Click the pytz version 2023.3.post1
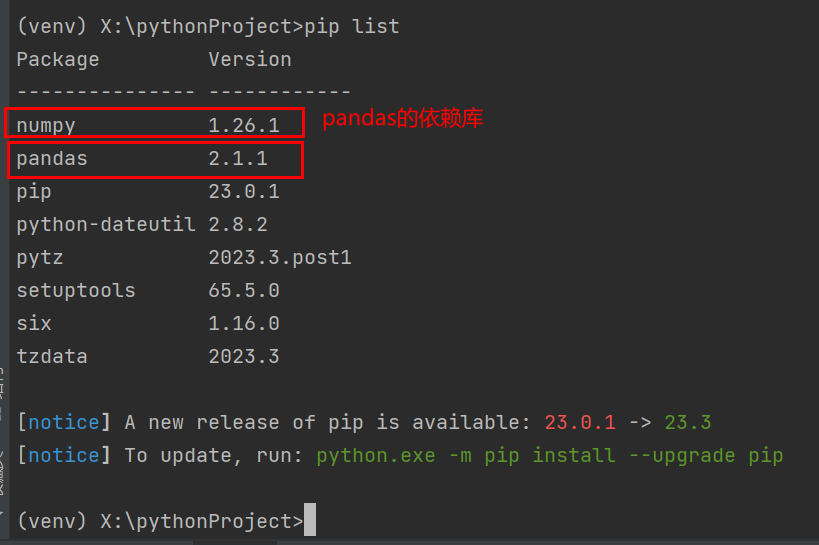The width and height of the screenshot is (819, 545). pyautogui.click(x=280, y=257)
